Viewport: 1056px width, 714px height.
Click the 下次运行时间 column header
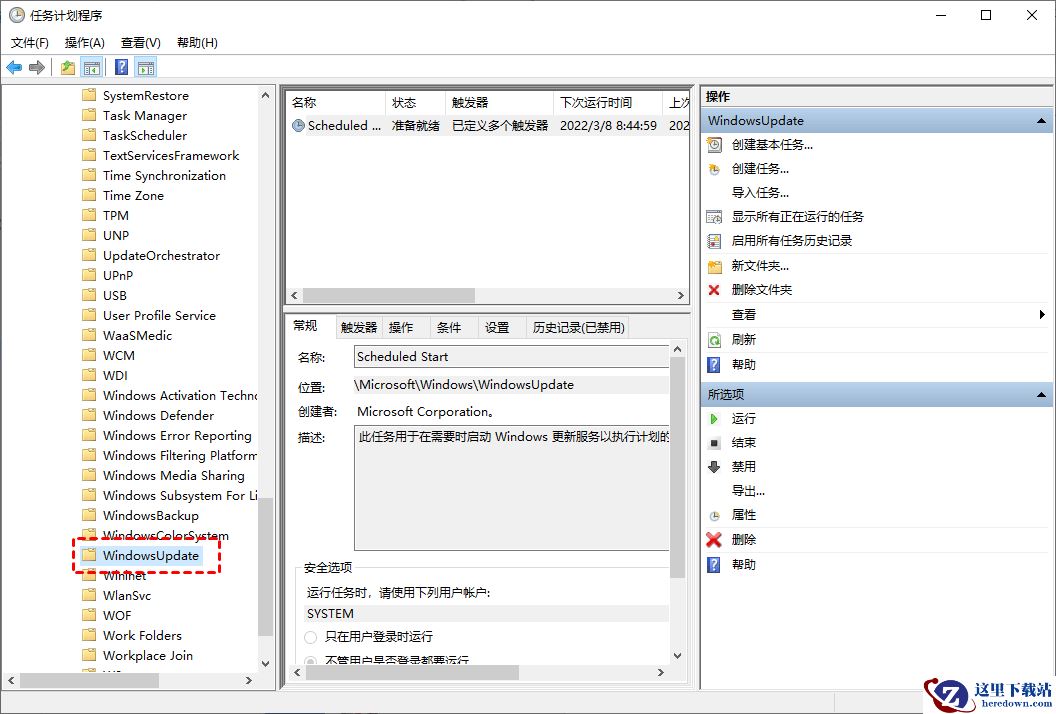click(607, 103)
